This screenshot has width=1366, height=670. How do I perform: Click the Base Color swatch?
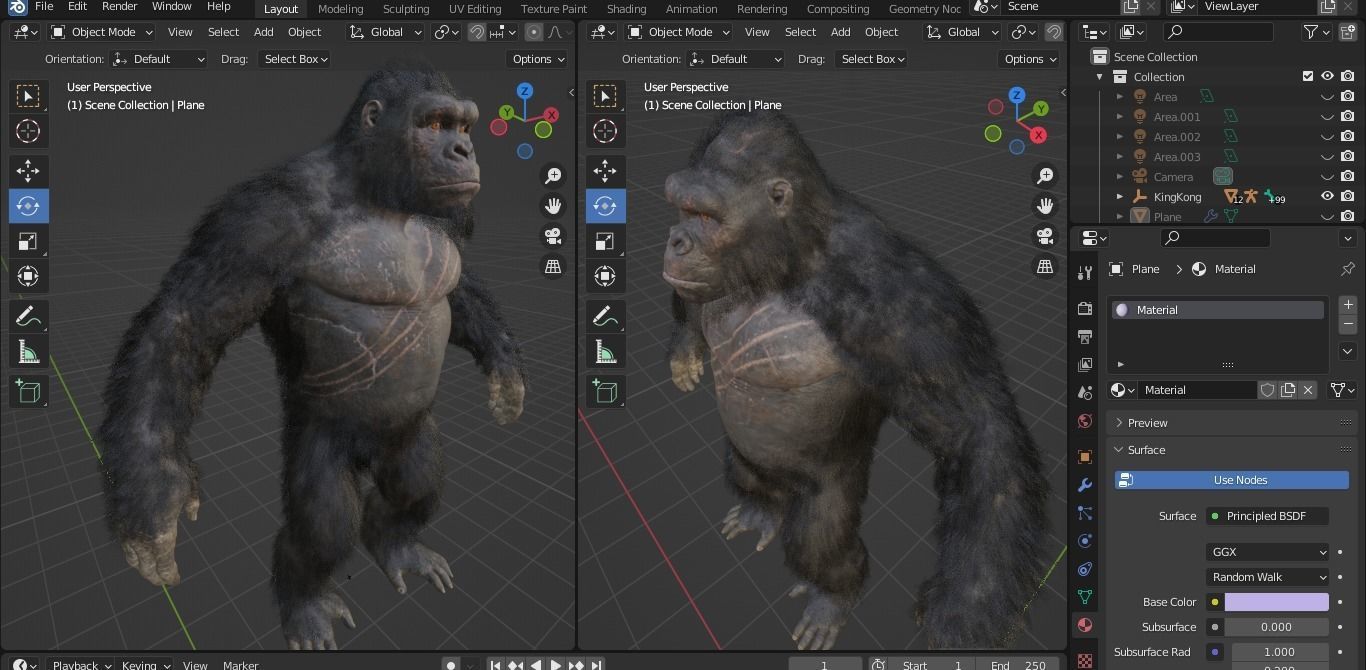(x=1276, y=602)
